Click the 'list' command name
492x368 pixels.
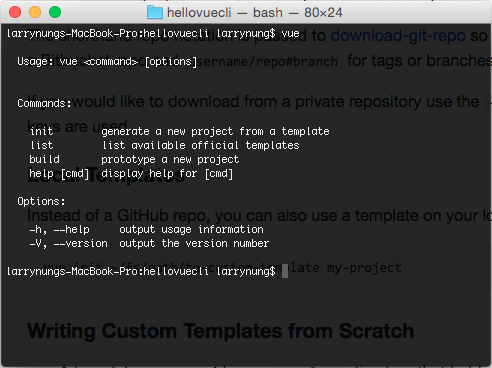(x=41, y=145)
